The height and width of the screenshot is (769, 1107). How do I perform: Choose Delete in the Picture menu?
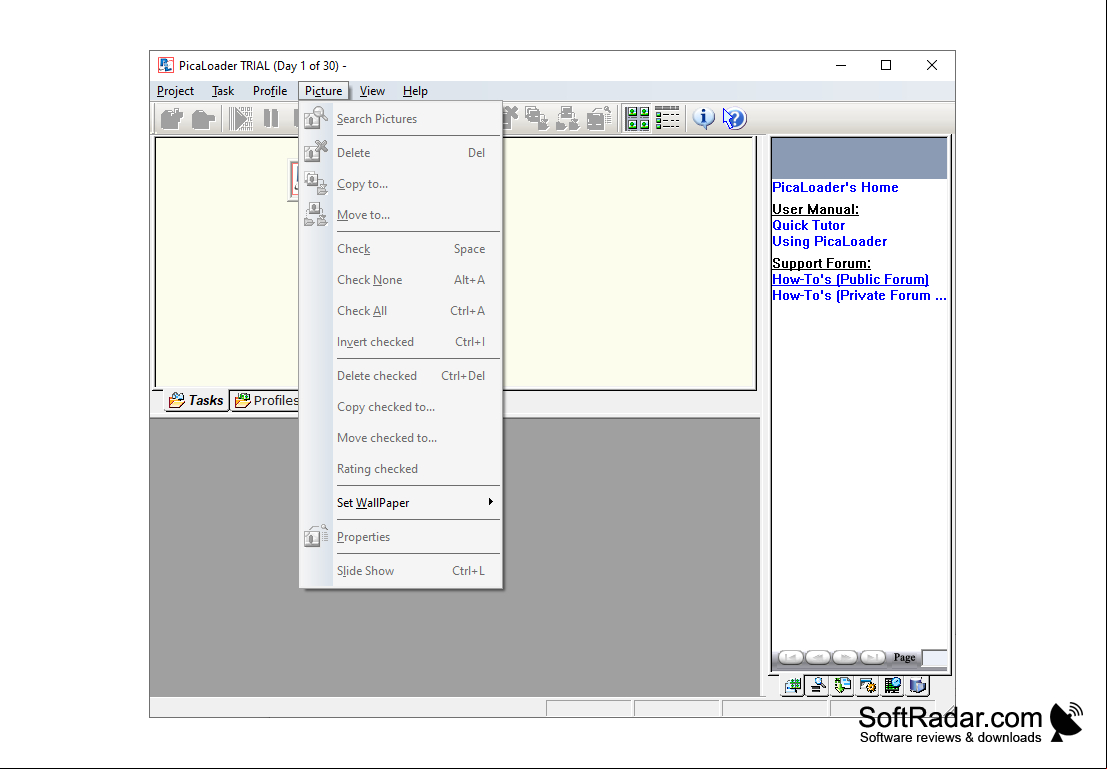[x=401, y=153]
